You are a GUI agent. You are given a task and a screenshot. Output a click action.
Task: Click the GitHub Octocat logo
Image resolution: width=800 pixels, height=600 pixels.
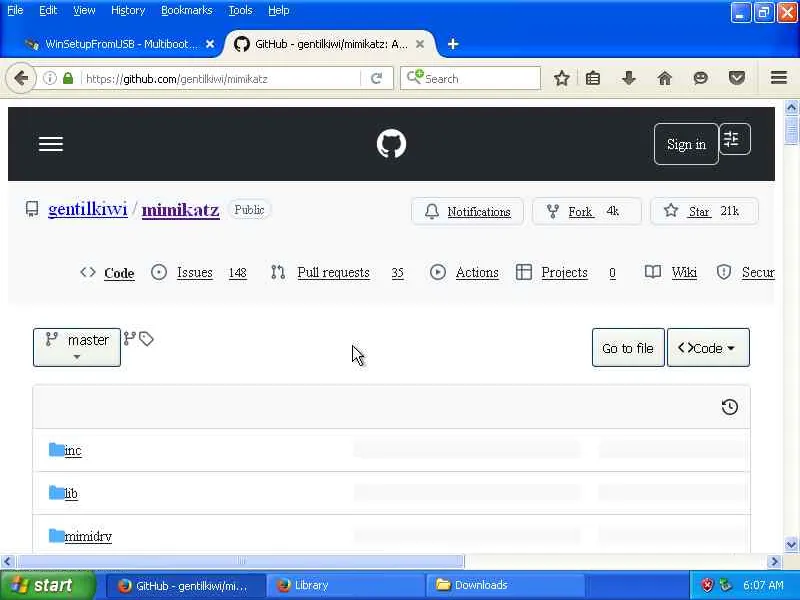pyautogui.click(x=391, y=144)
